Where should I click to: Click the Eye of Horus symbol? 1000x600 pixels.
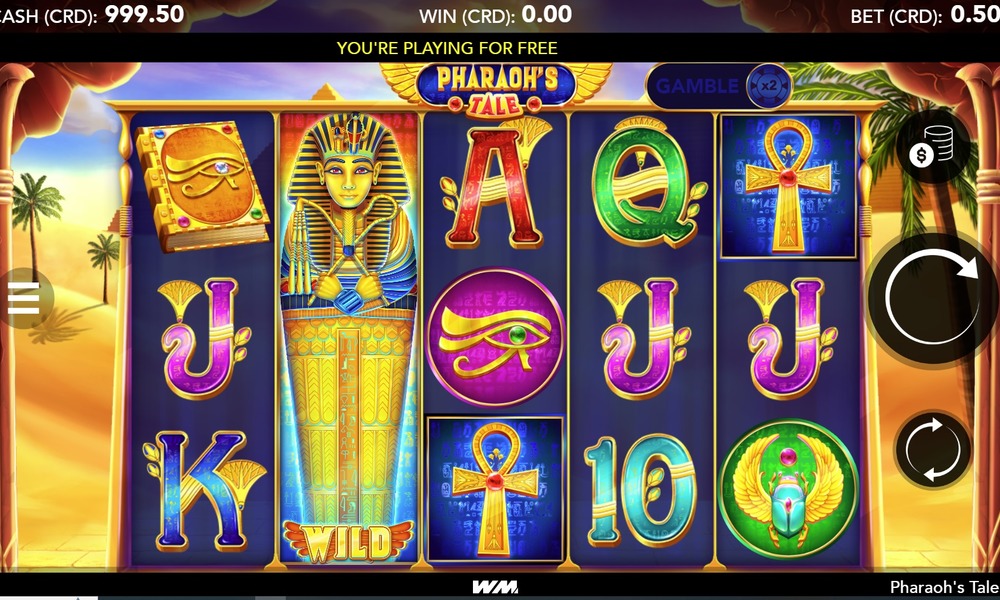pos(495,336)
